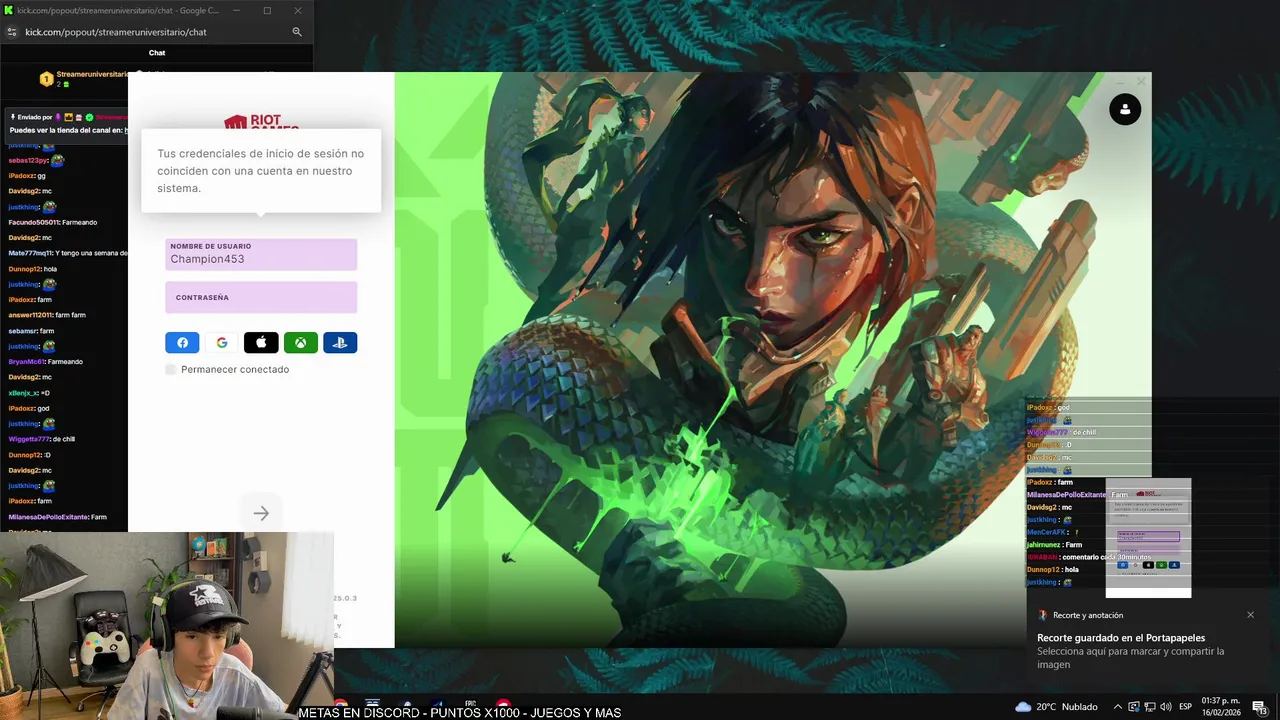Select the kick.com popout chat URL
The height and width of the screenshot is (720, 1280).
[116, 32]
